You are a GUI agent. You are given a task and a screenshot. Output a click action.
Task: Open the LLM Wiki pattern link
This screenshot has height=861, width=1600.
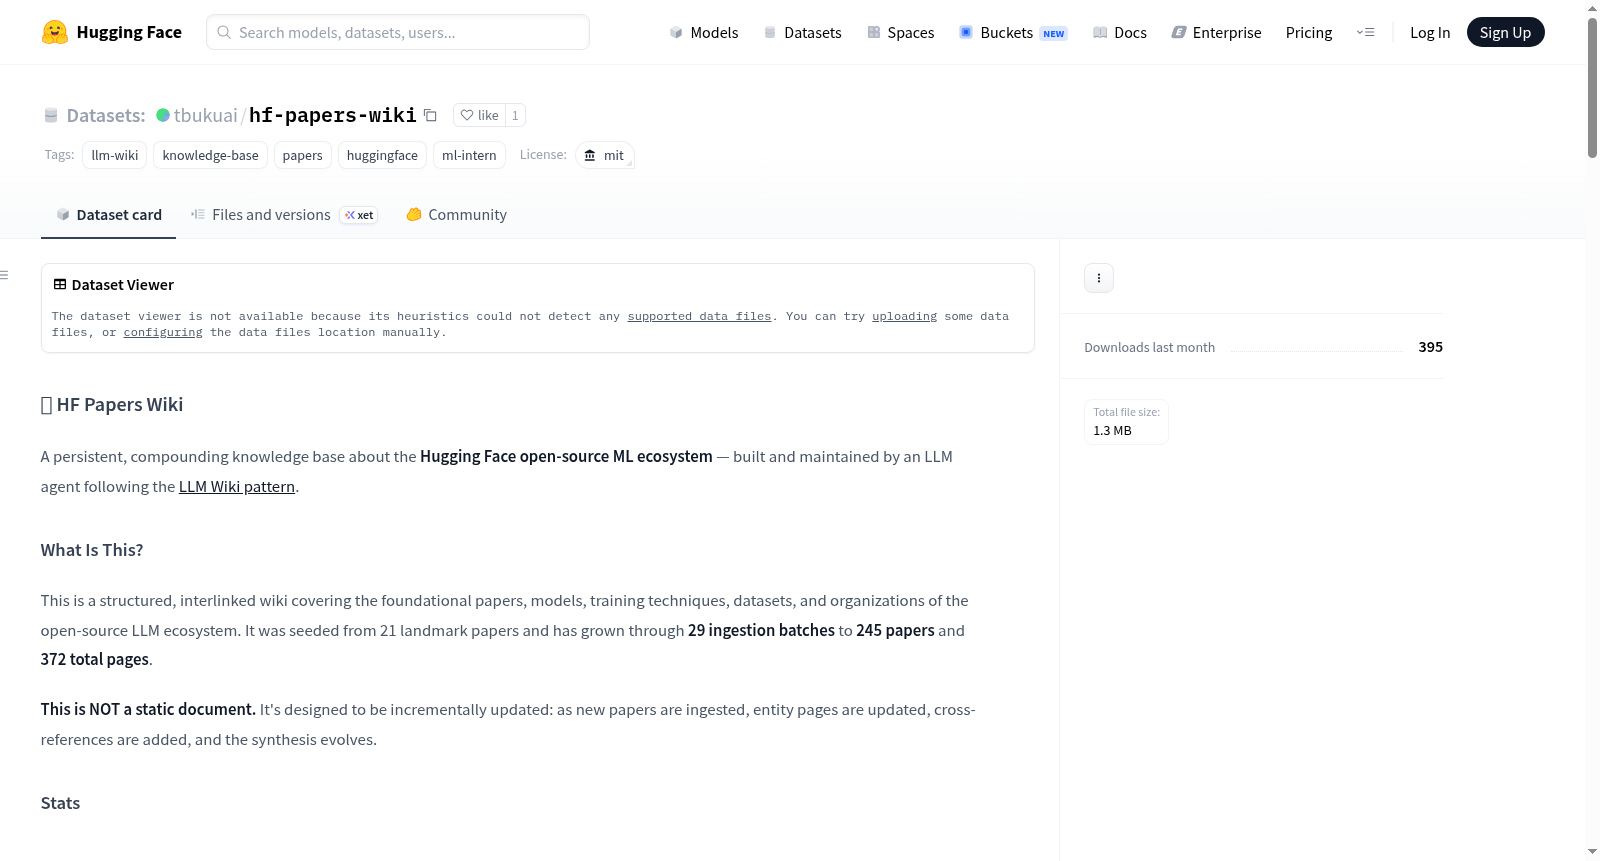[x=237, y=486]
